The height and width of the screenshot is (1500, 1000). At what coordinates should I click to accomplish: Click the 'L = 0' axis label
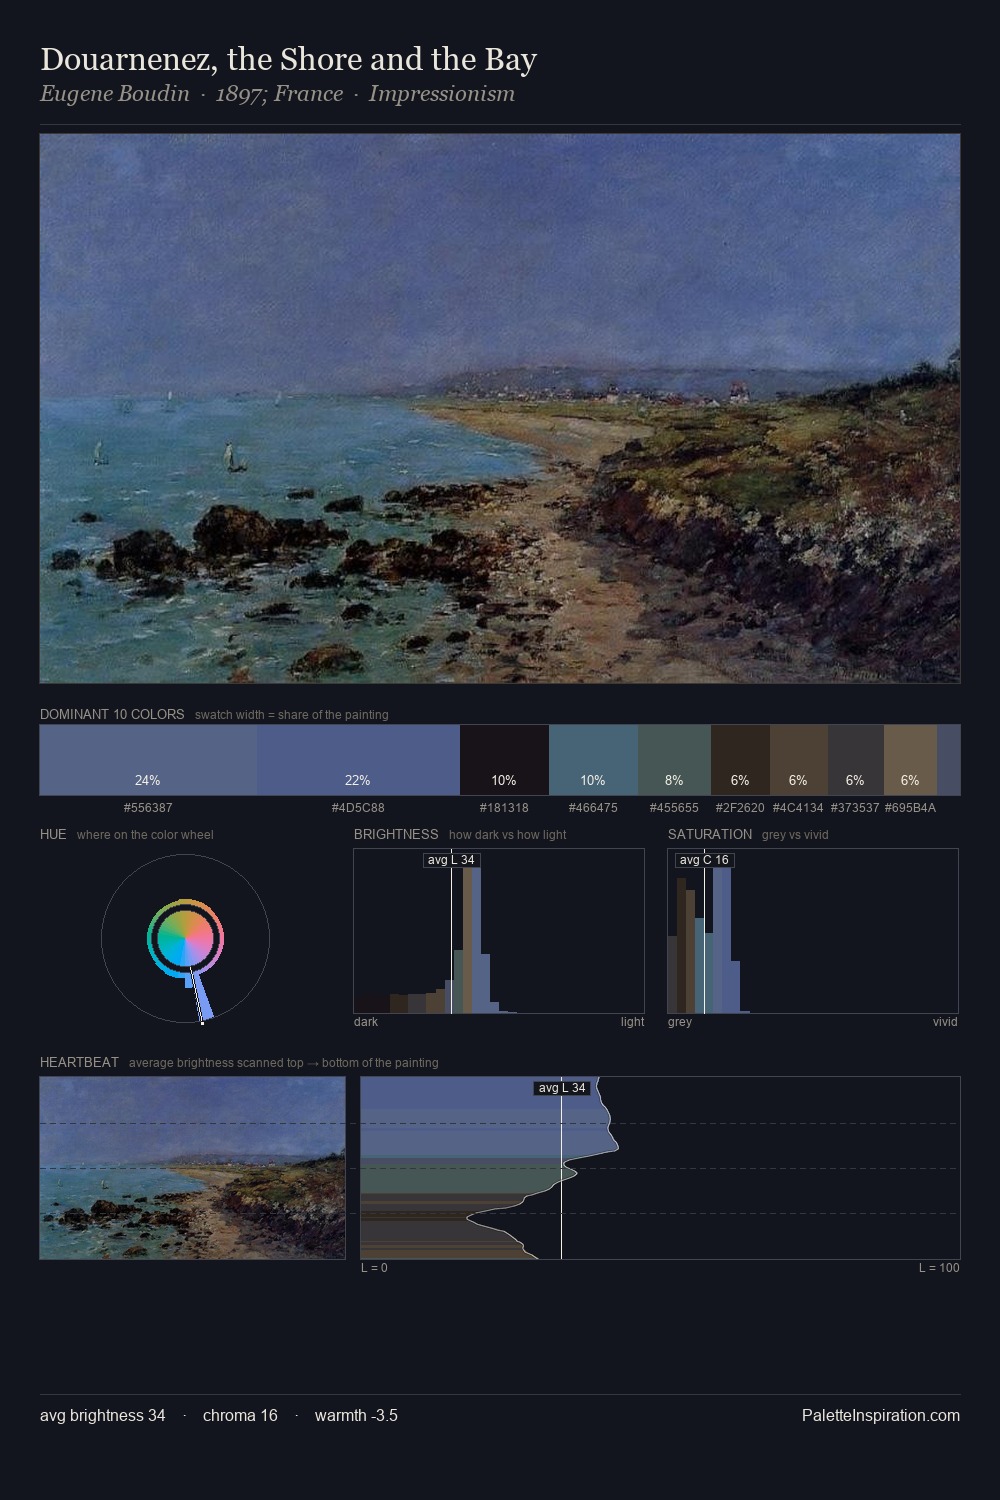pyautogui.click(x=374, y=1268)
